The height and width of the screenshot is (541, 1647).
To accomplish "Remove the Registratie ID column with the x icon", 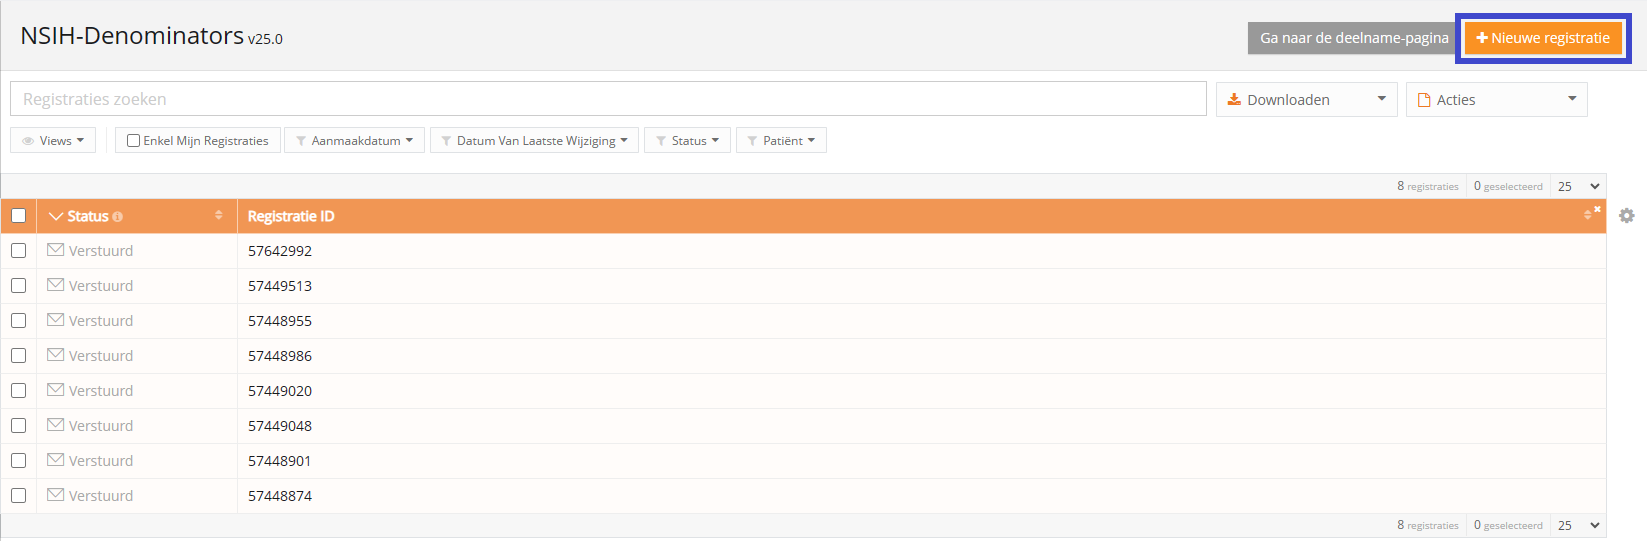I will coord(1597,209).
